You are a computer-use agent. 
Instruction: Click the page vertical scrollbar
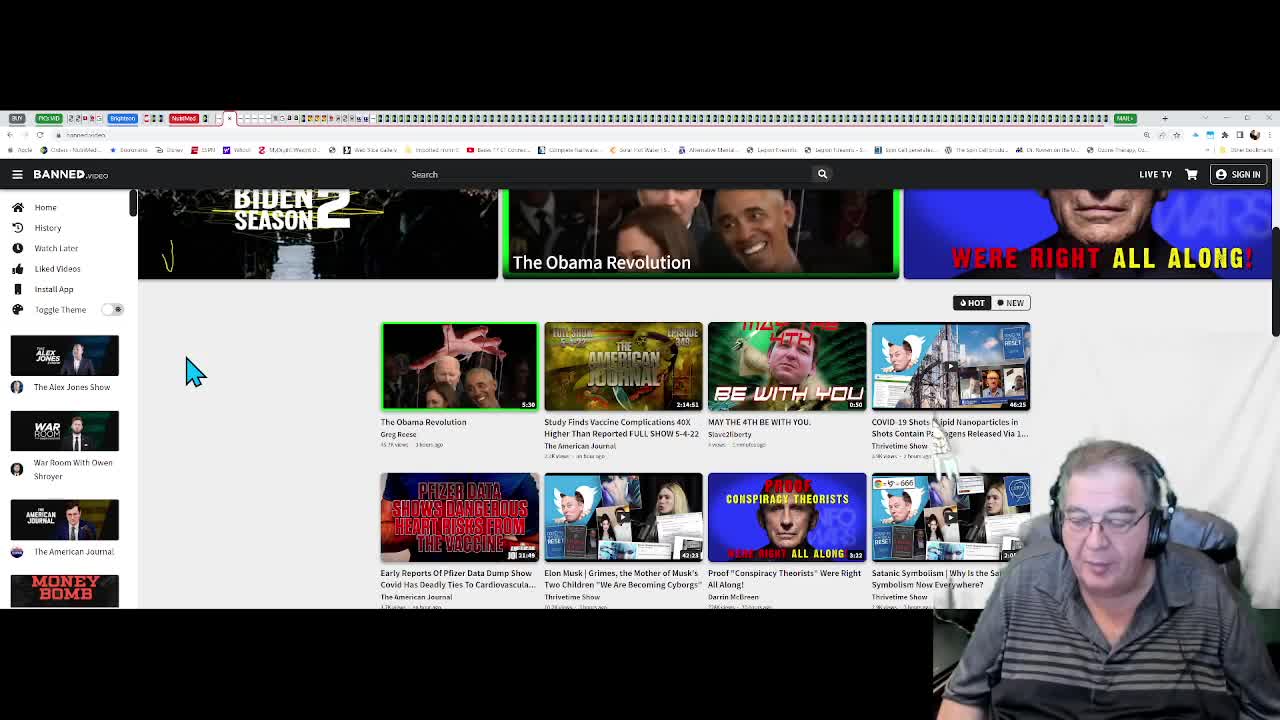[1275, 282]
